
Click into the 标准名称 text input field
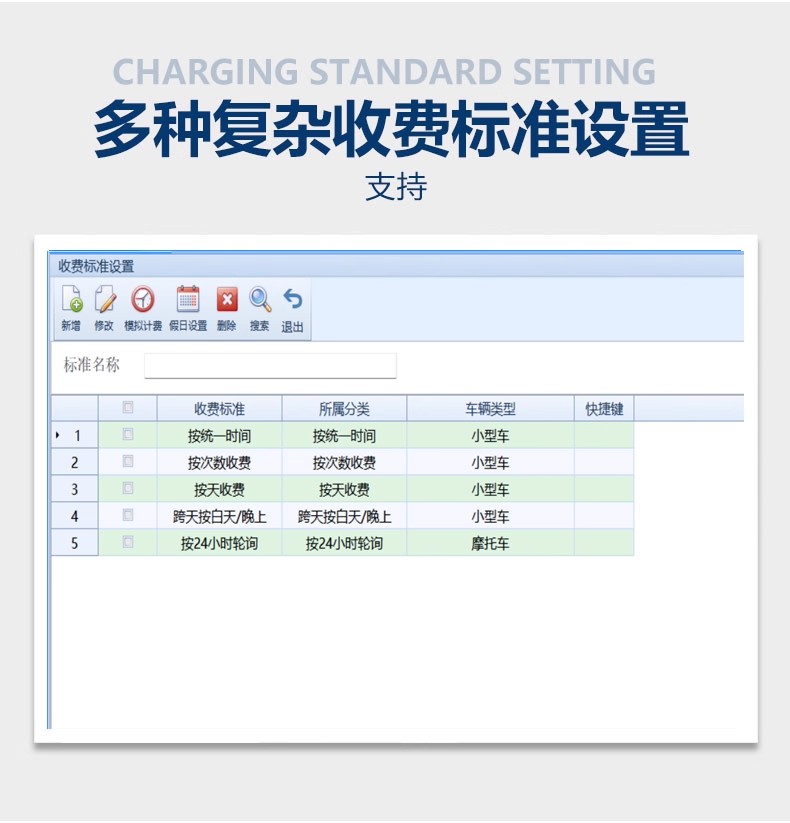pos(270,366)
